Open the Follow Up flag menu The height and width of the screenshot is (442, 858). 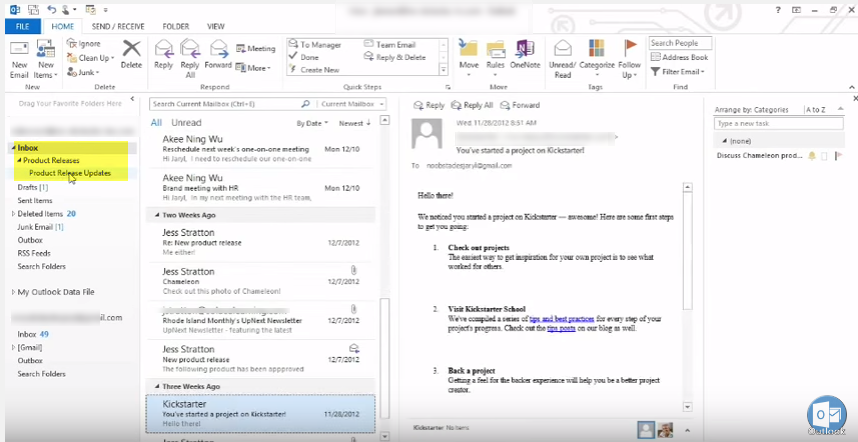pyautogui.click(x=630, y=60)
